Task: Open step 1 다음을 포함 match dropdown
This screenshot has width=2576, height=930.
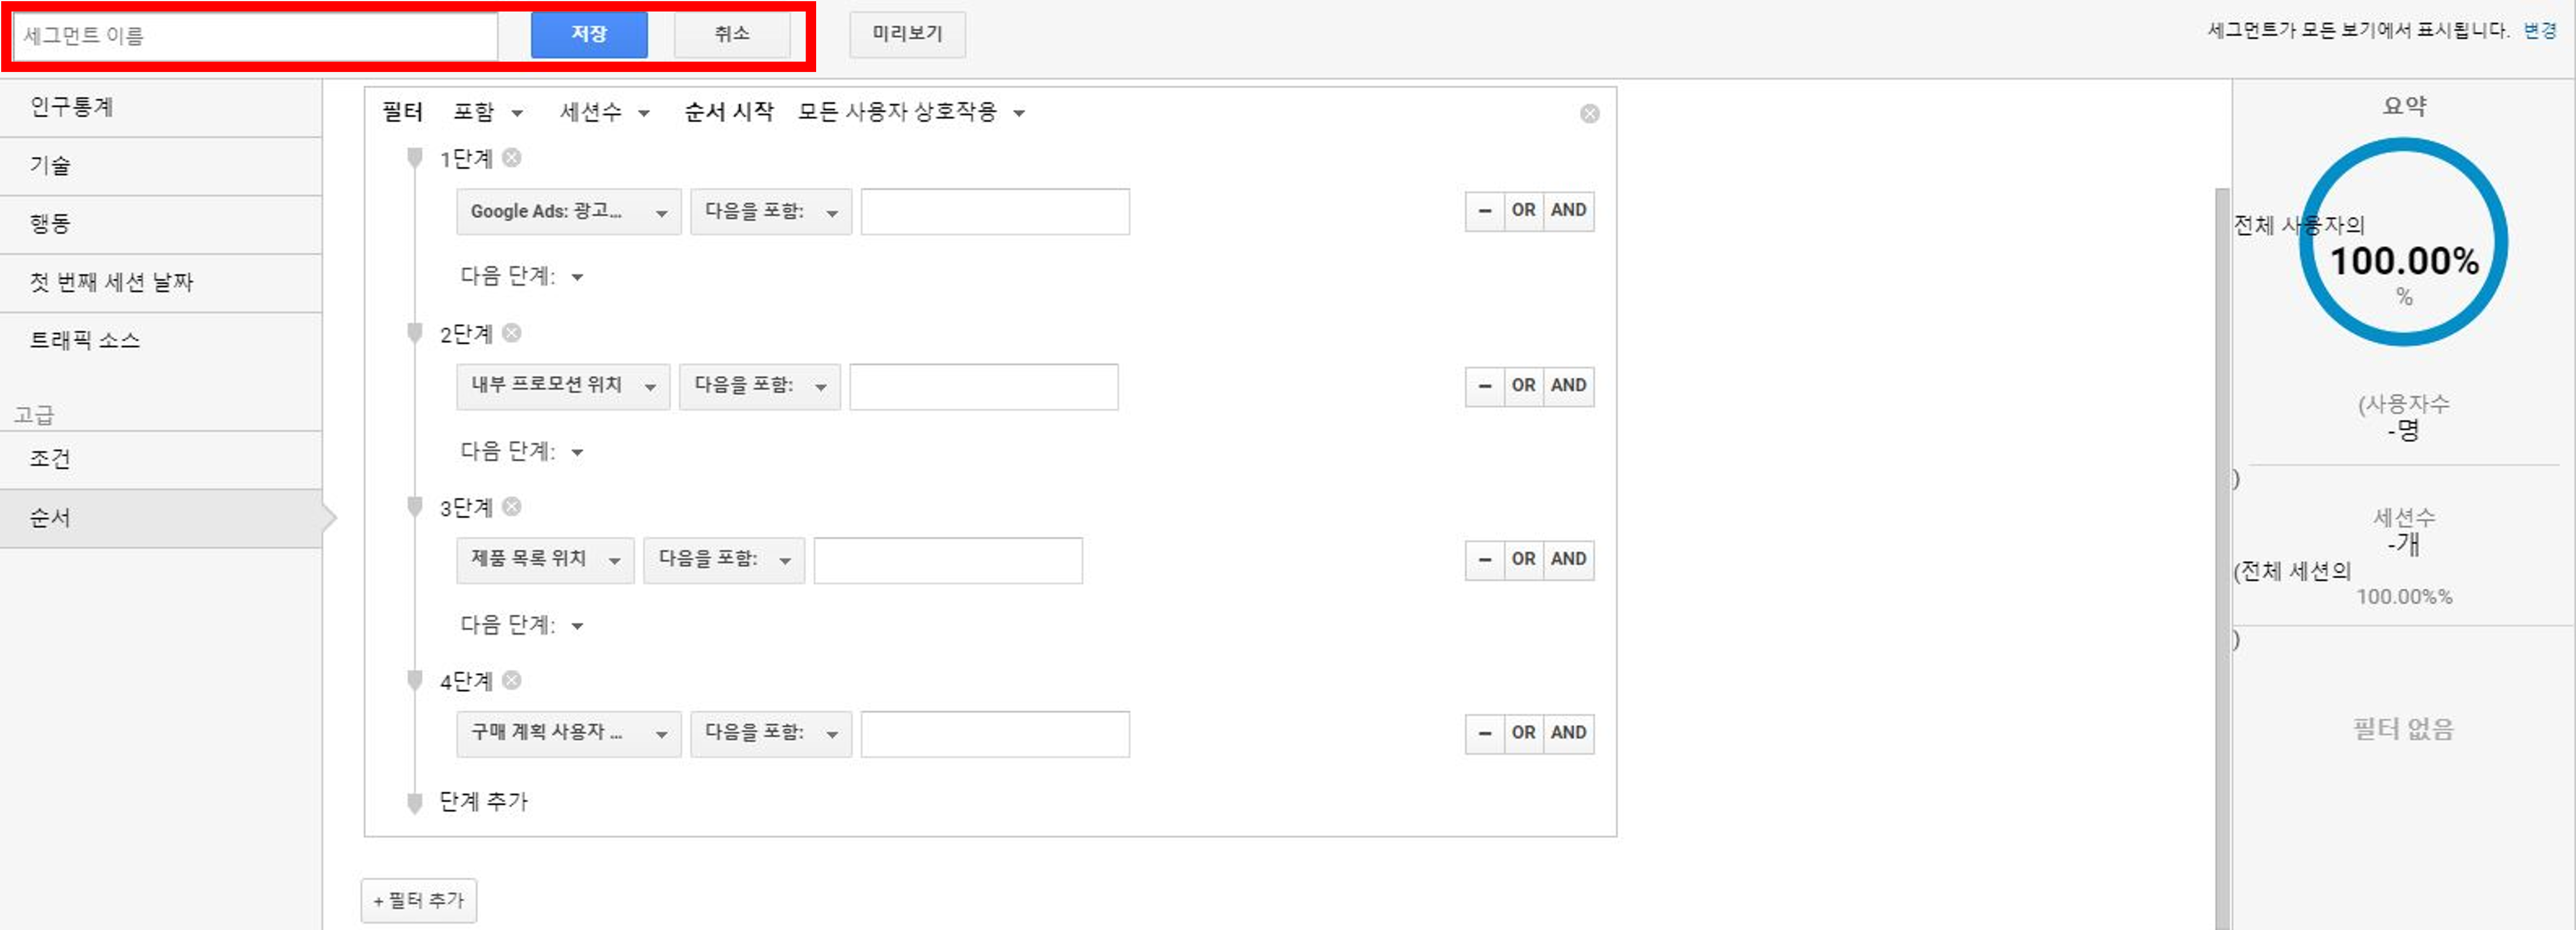Action: [771, 212]
